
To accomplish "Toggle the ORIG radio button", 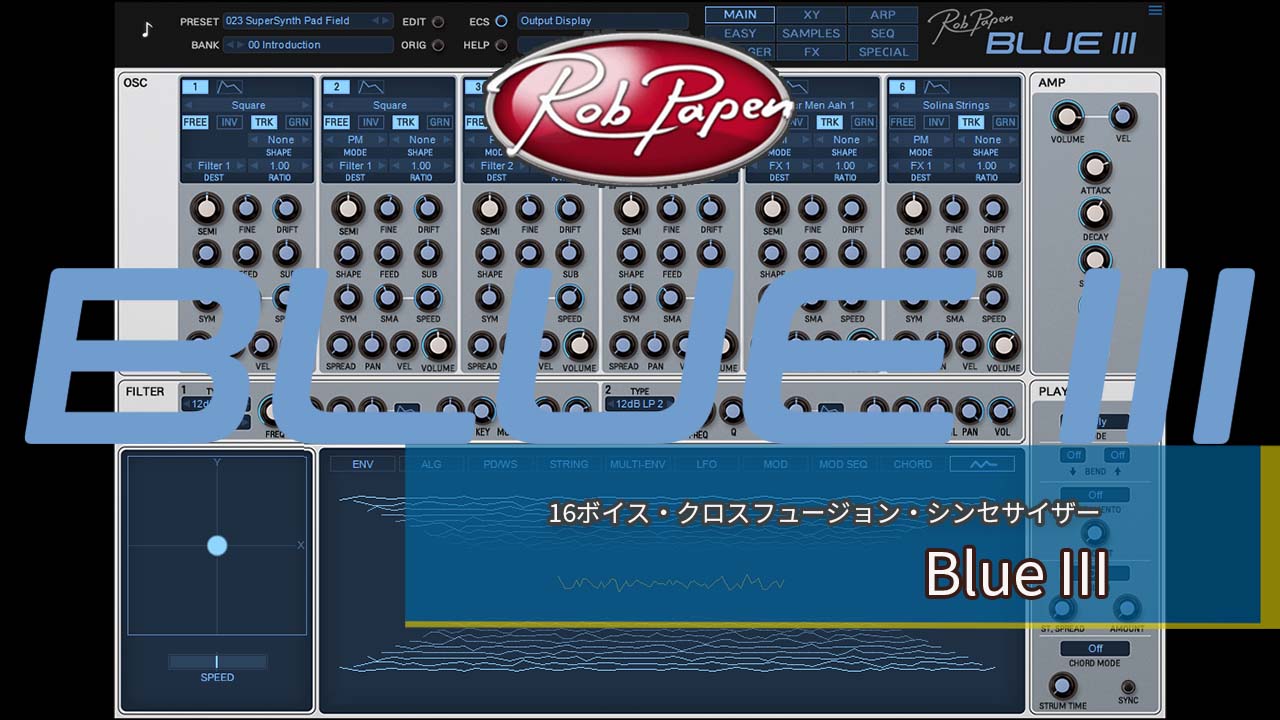I will point(437,45).
